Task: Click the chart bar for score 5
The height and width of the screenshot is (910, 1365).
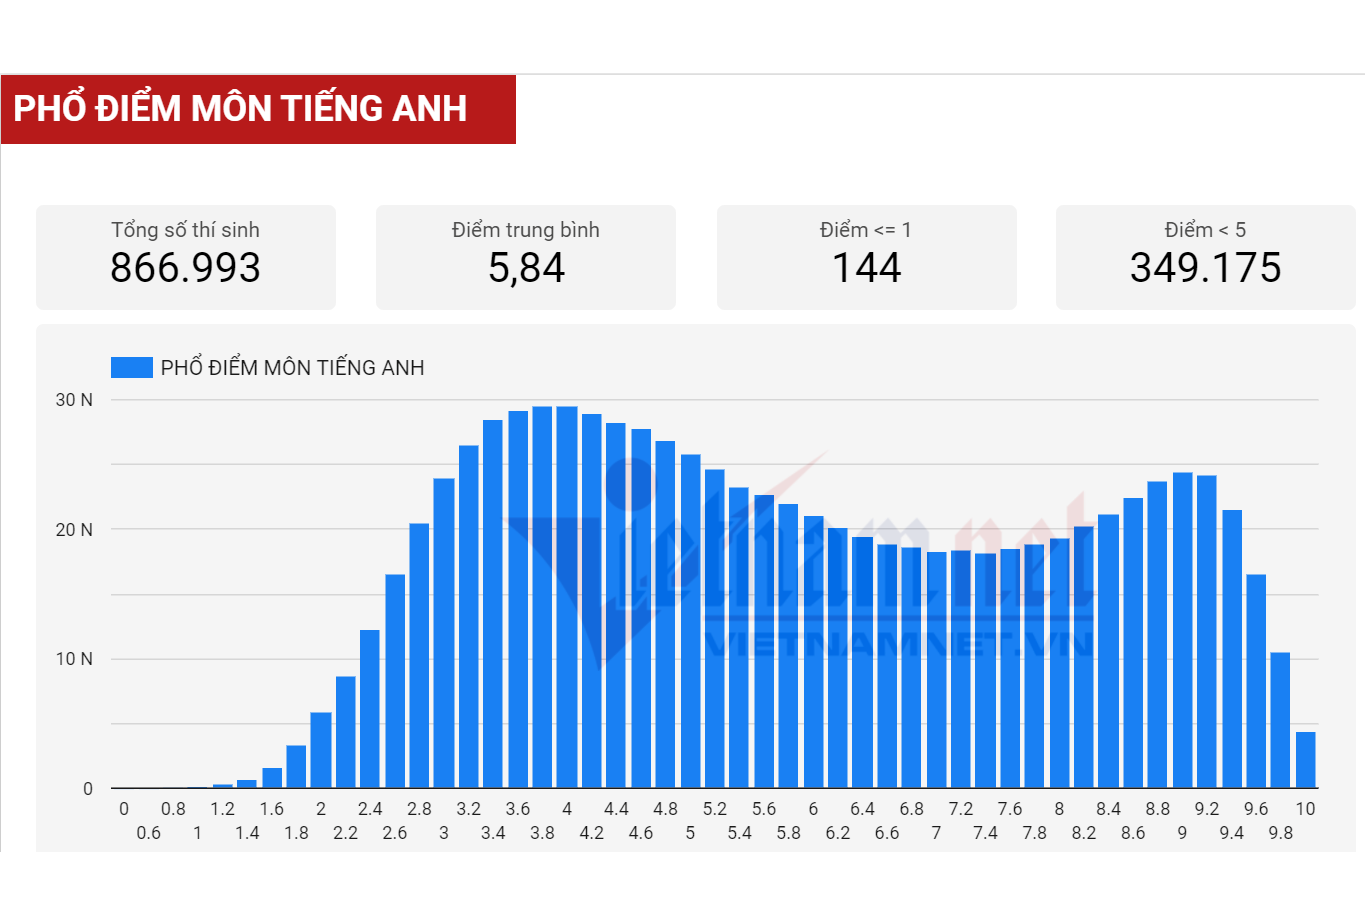Action: coord(690,621)
